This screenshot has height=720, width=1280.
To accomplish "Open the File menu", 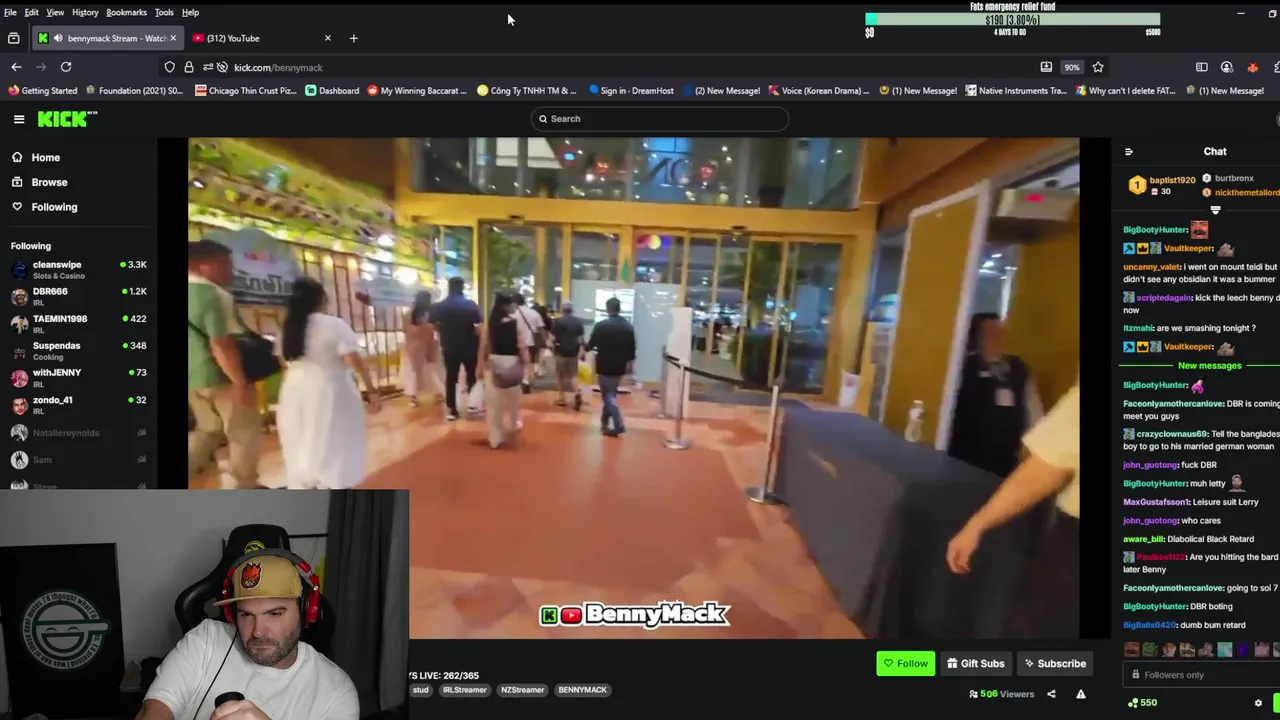I will (10, 12).
